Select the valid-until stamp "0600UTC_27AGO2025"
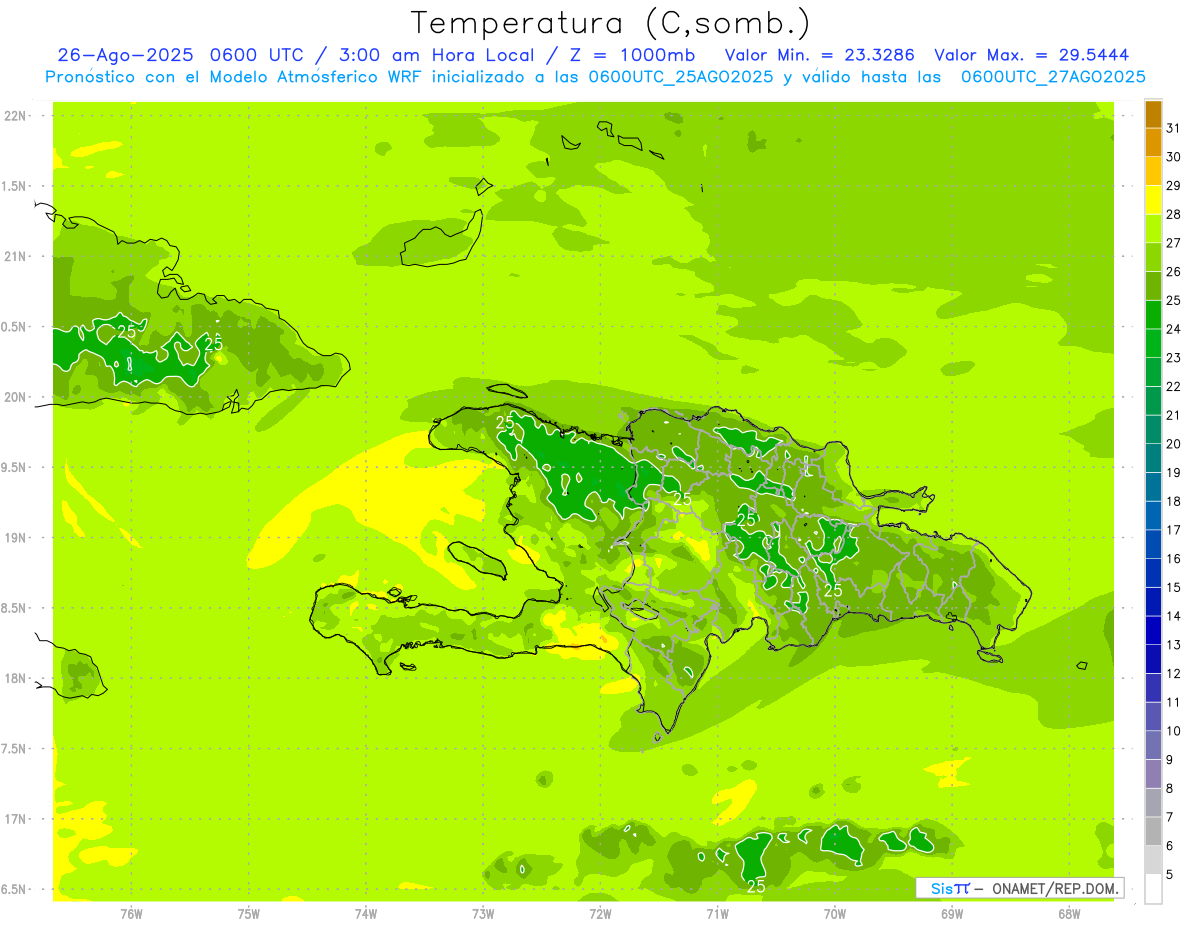The image size is (1200, 927). (x=1053, y=77)
